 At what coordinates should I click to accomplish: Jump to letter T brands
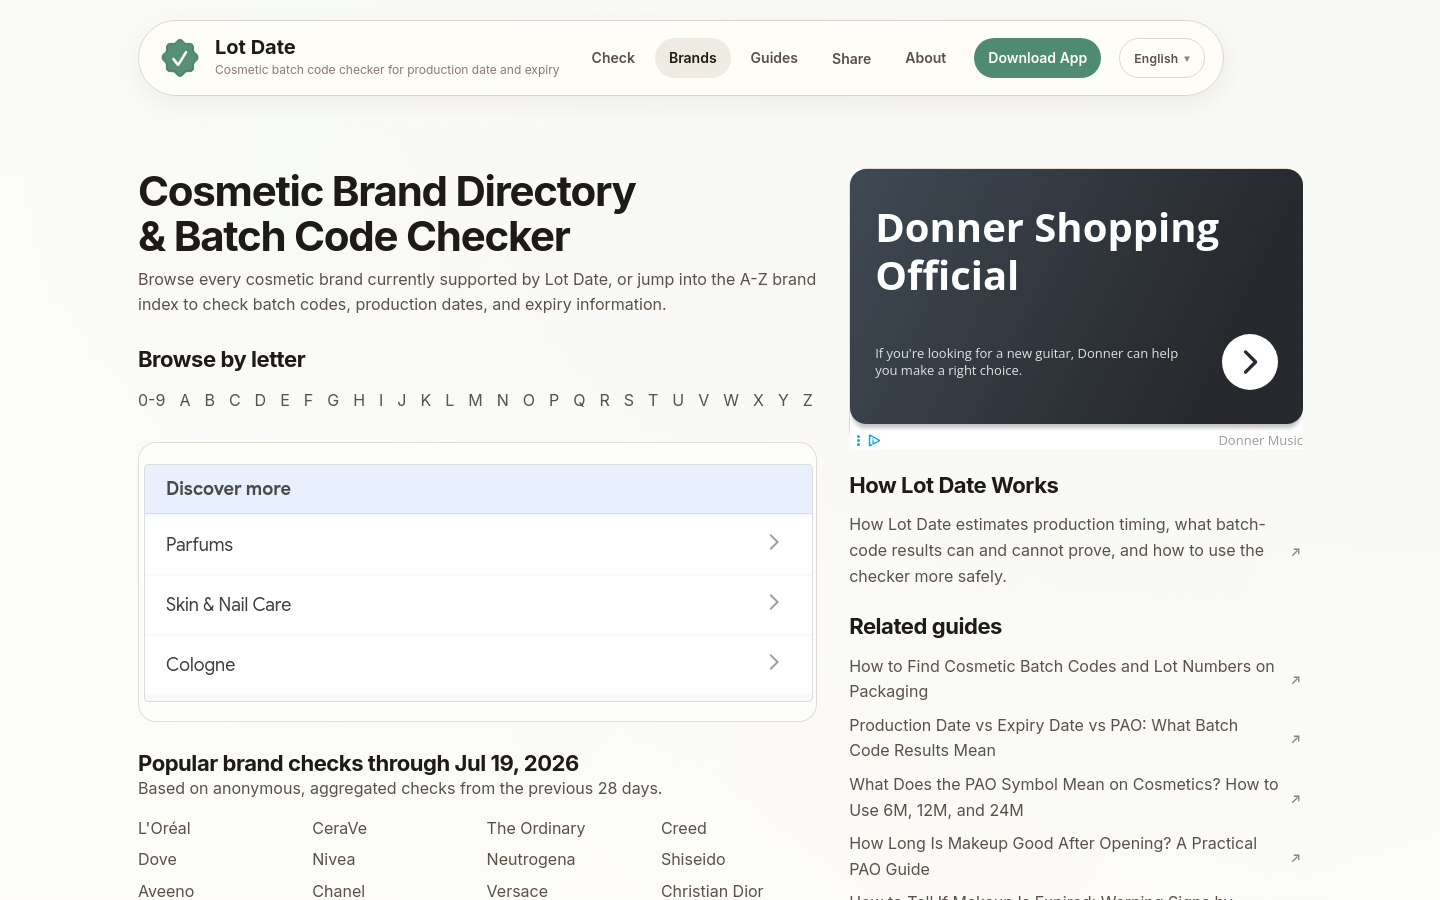tap(653, 400)
